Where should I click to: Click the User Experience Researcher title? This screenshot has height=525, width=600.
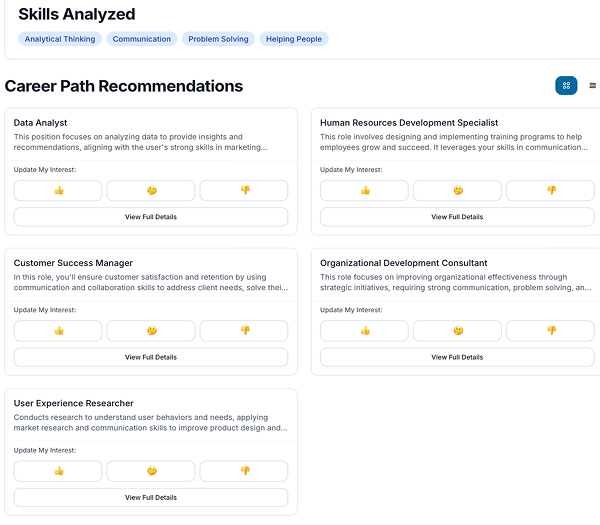click(73, 403)
